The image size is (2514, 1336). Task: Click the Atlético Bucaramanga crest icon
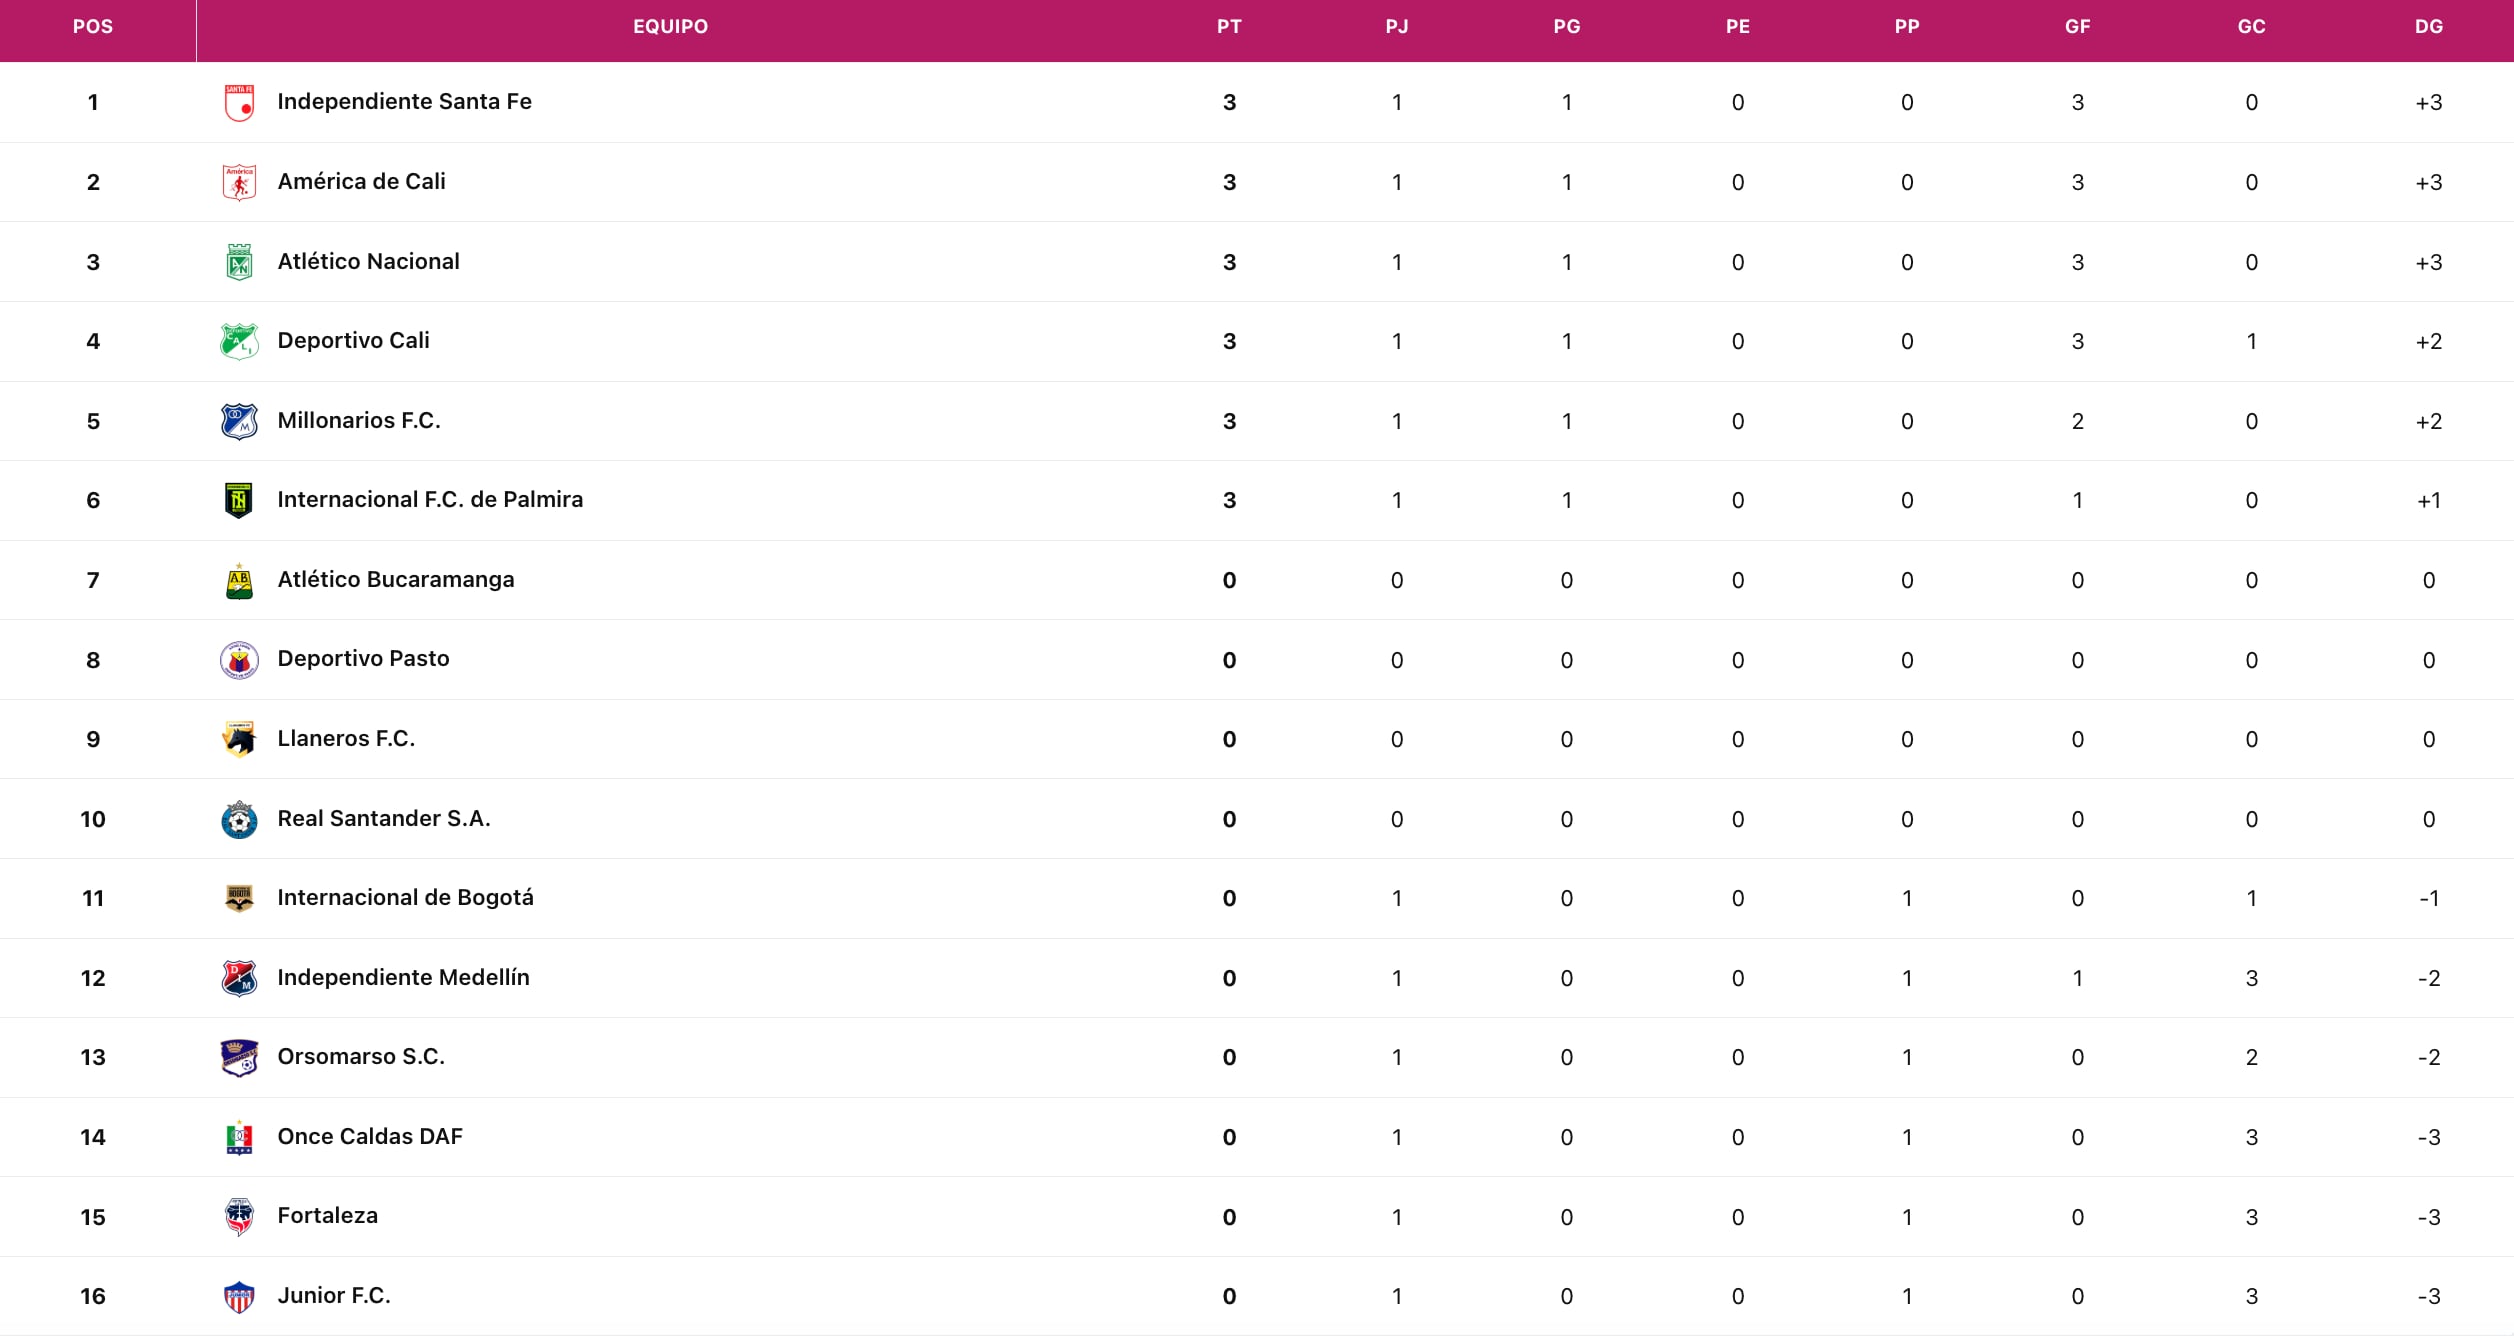(239, 580)
